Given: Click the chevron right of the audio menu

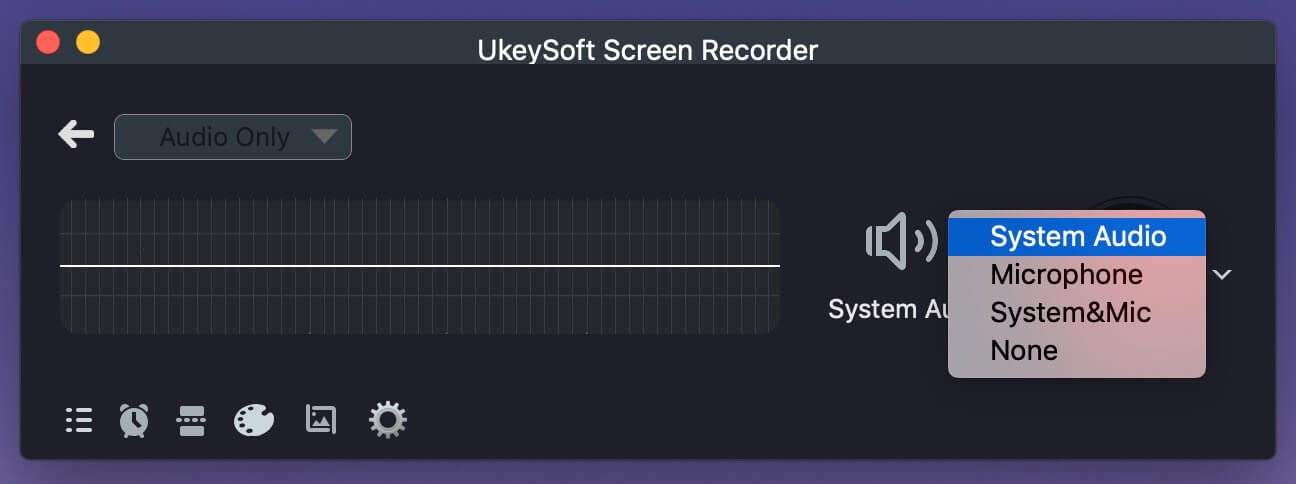Looking at the screenshot, I should pyautogui.click(x=1222, y=274).
